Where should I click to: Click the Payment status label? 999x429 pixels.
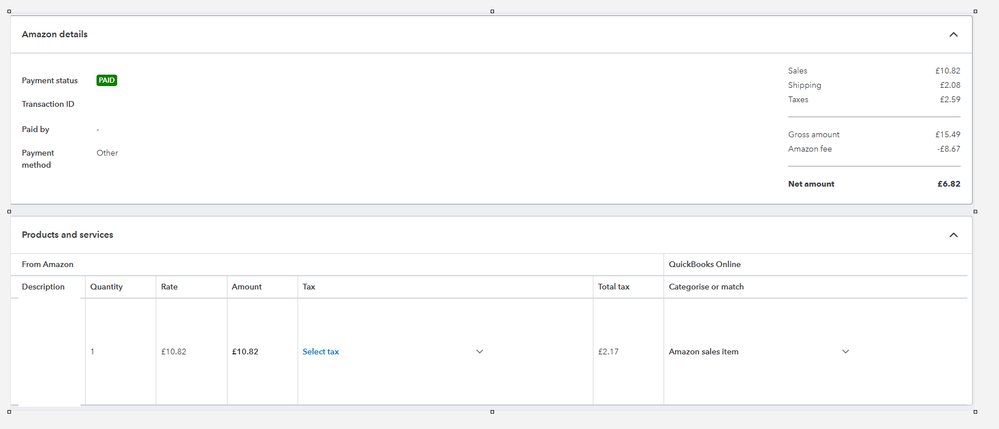coord(50,81)
